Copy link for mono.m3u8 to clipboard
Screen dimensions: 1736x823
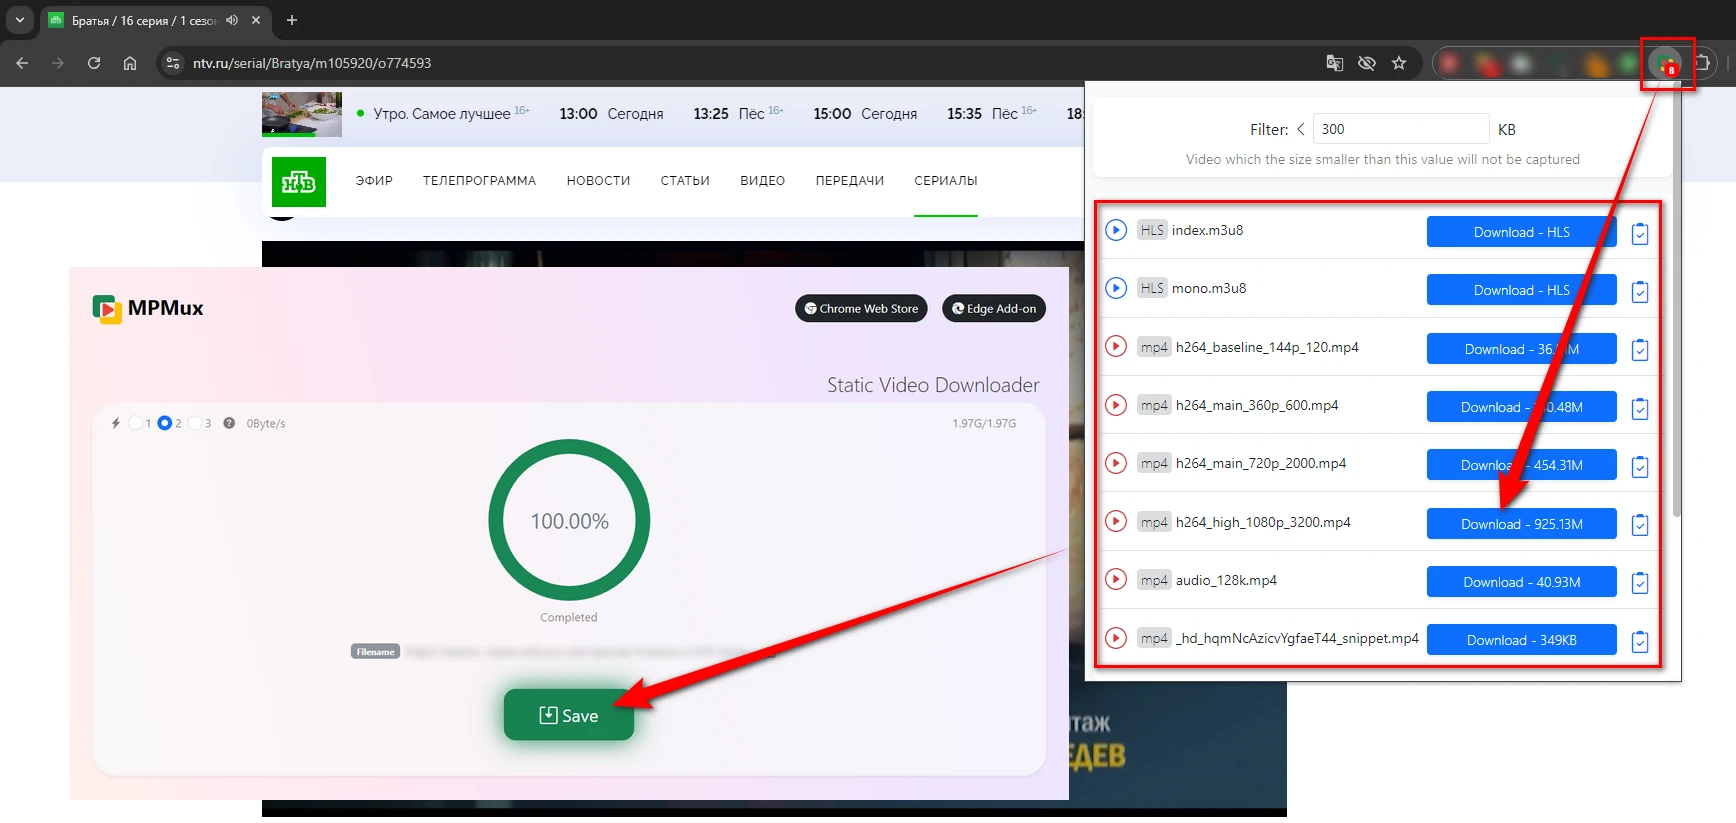click(x=1640, y=291)
